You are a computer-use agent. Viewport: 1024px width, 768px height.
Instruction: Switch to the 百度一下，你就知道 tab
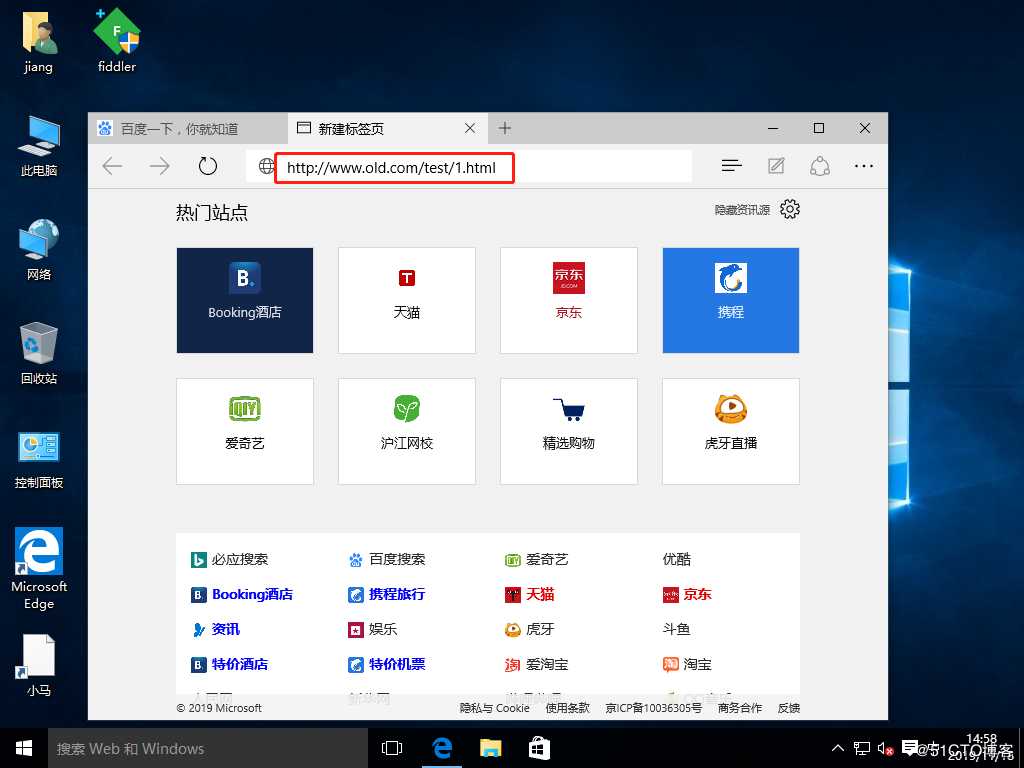coord(187,128)
